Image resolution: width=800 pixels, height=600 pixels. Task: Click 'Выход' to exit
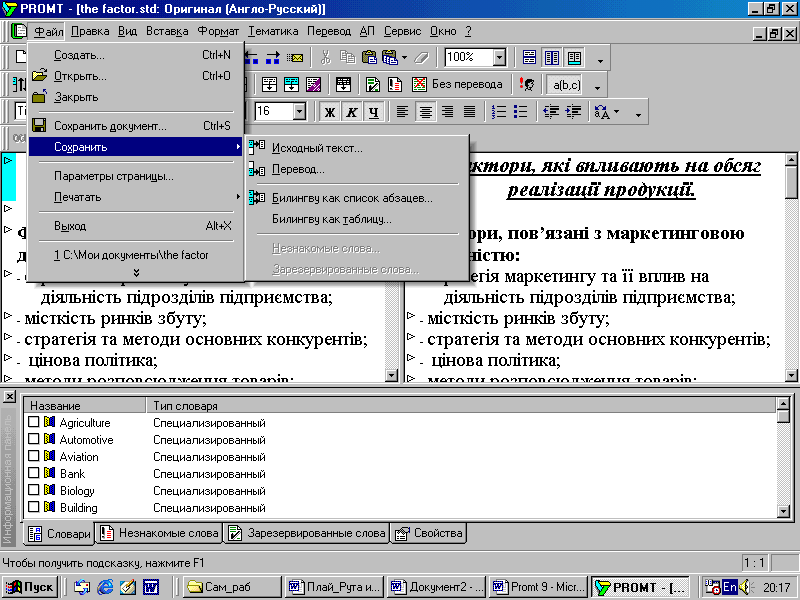click(x=136, y=226)
